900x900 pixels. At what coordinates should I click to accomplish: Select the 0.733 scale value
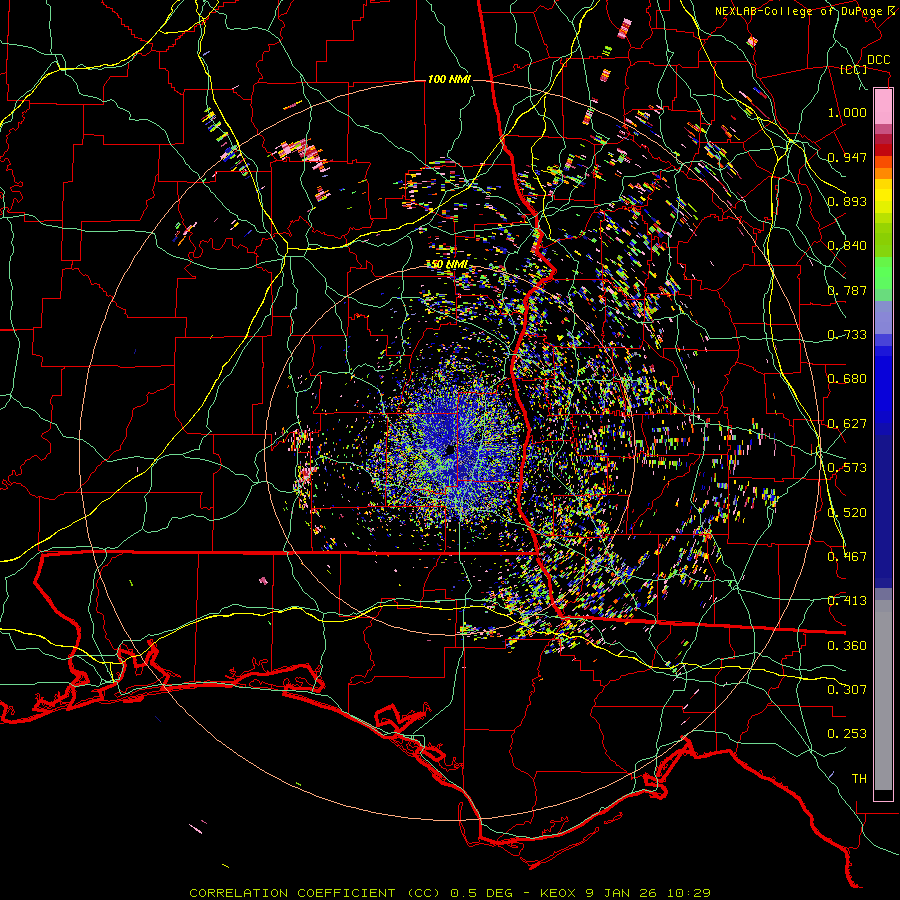click(x=847, y=335)
